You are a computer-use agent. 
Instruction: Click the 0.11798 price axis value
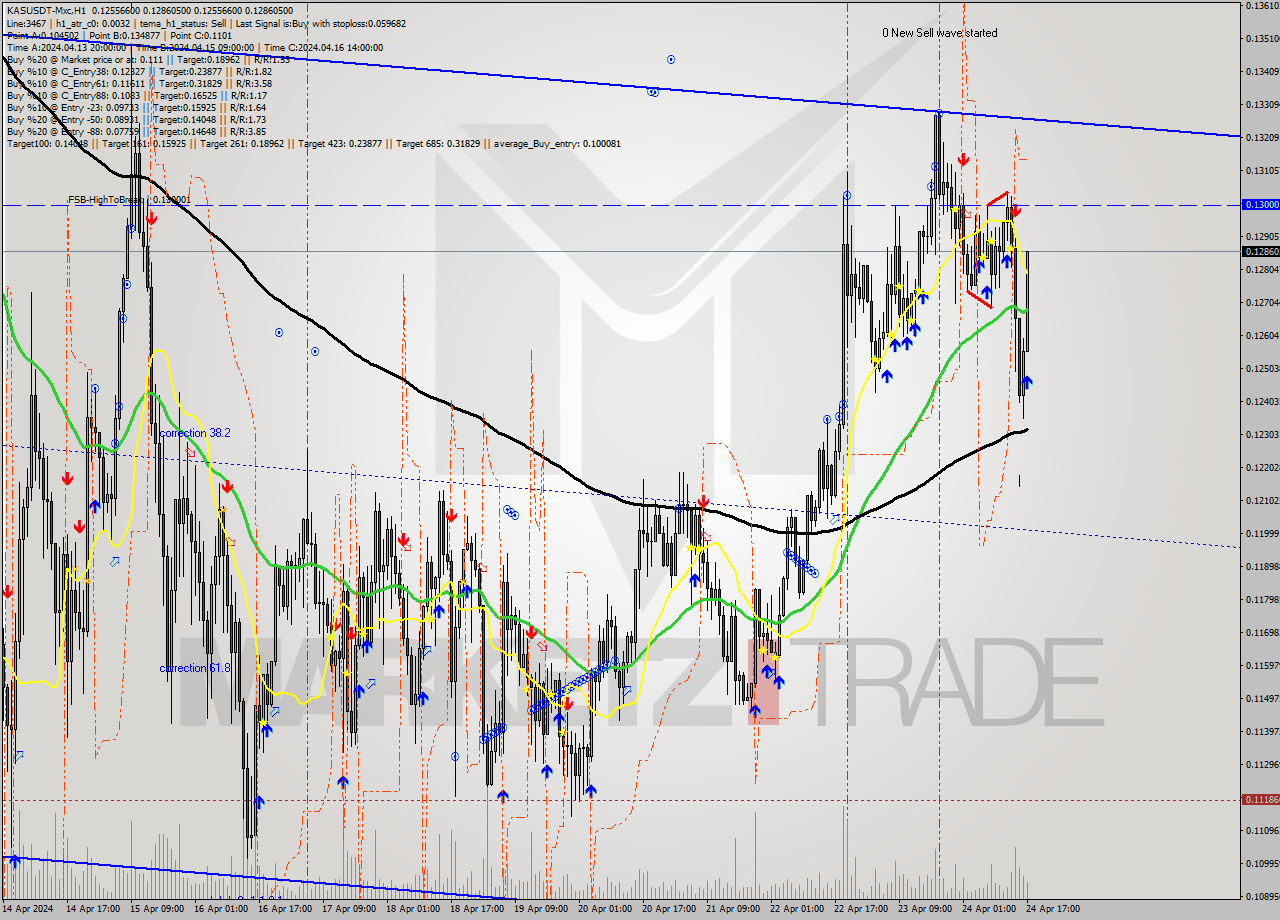[x=1263, y=599]
